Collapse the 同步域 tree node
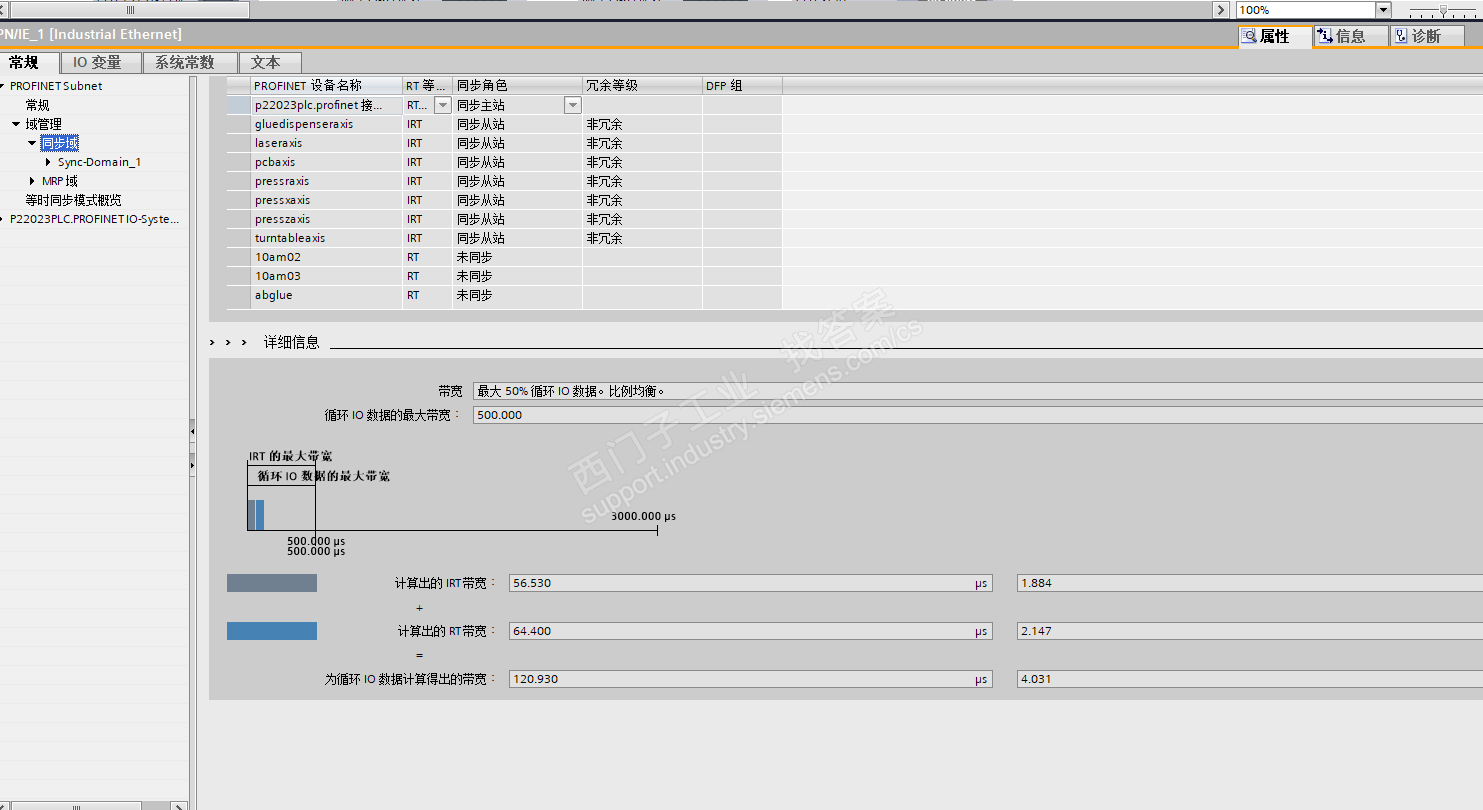The image size is (1483, 810). (32, 143)
